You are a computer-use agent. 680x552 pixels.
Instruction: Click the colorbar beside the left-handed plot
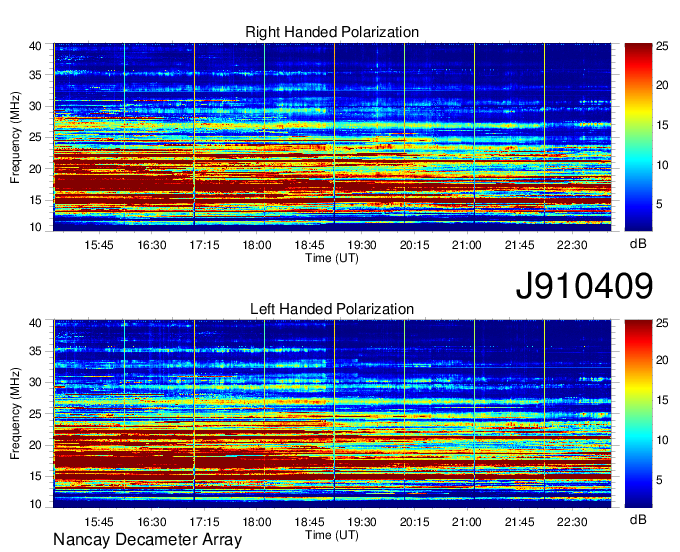(638, 413)
